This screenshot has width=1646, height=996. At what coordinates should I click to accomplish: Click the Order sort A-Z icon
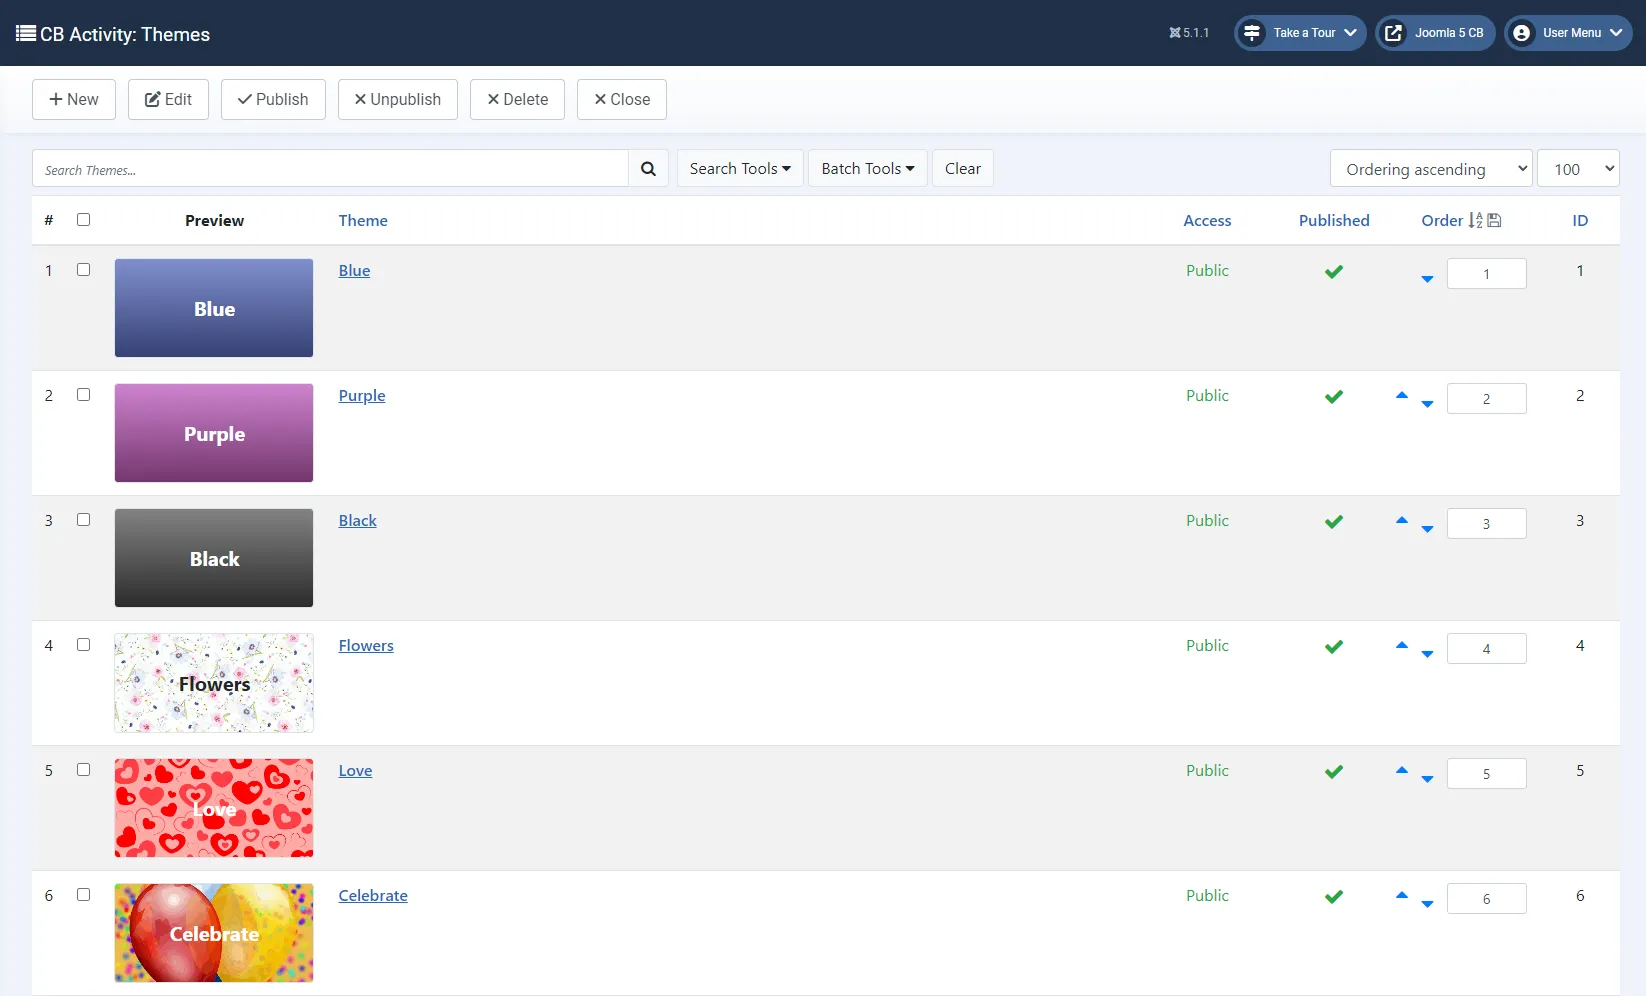pyautogui.click(x=1475, y=221)
